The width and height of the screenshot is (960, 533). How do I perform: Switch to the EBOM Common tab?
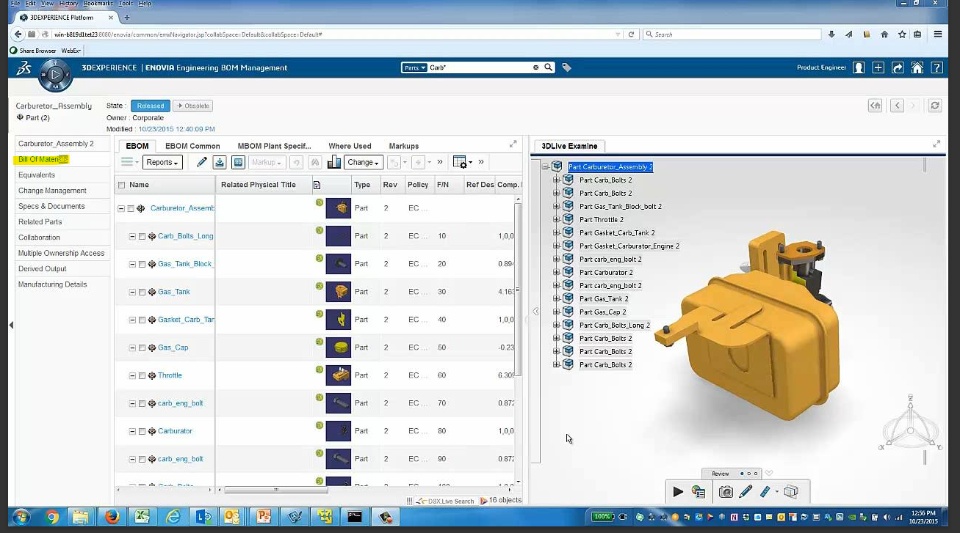[192, 146]
